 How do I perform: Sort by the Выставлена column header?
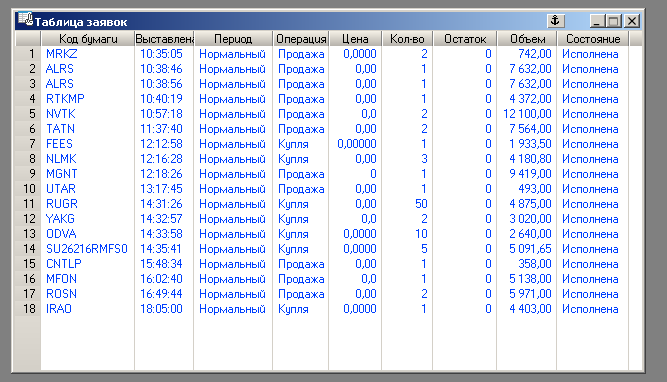[164, 39]
